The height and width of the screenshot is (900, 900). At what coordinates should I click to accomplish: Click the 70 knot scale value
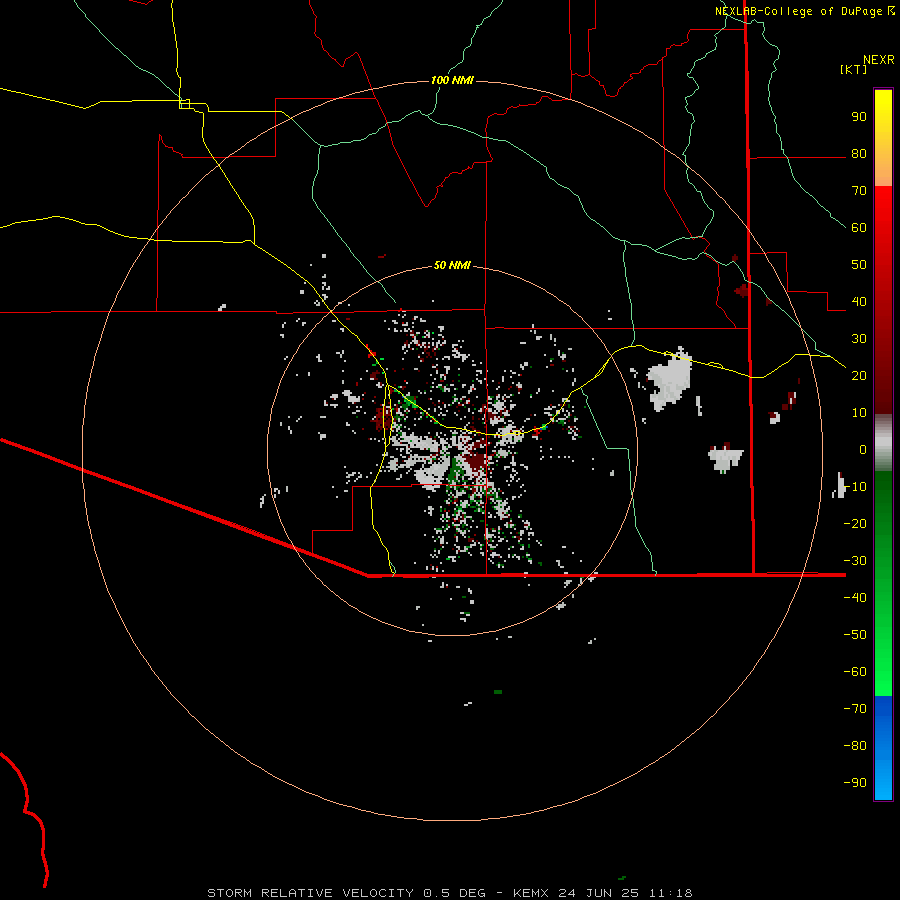(859, 191)
